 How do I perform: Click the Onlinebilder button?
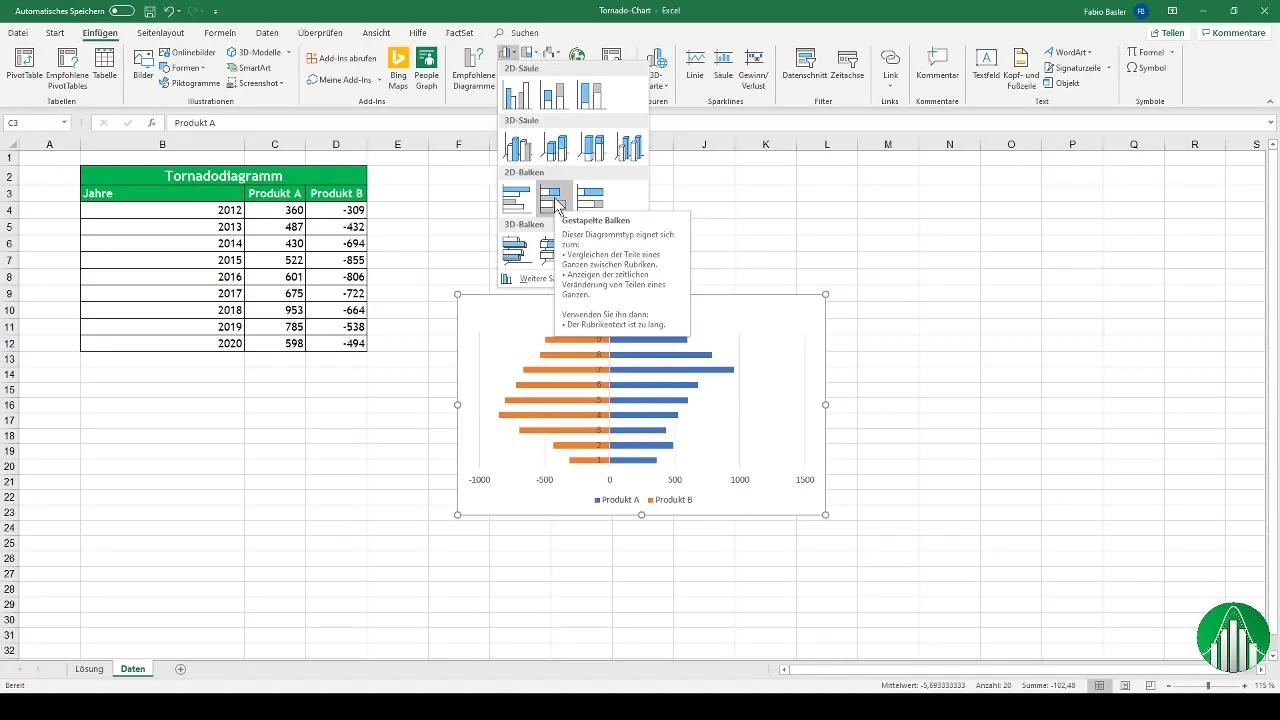187,52
